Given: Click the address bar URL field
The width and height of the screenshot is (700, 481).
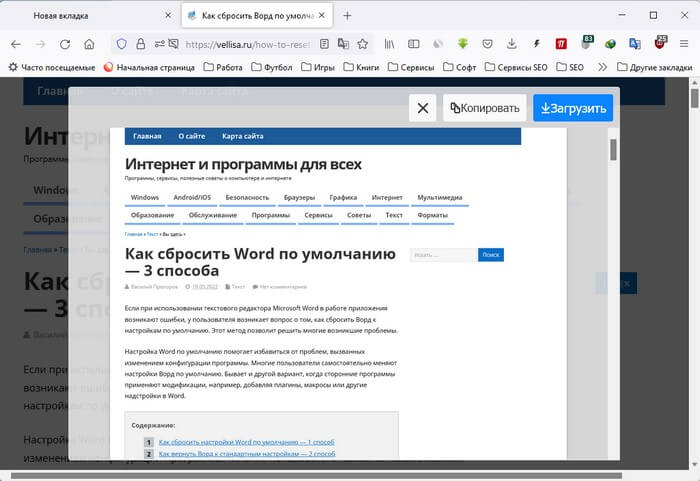Looking at the screenshot, I should pyautogui.click(x=247, y=44).
